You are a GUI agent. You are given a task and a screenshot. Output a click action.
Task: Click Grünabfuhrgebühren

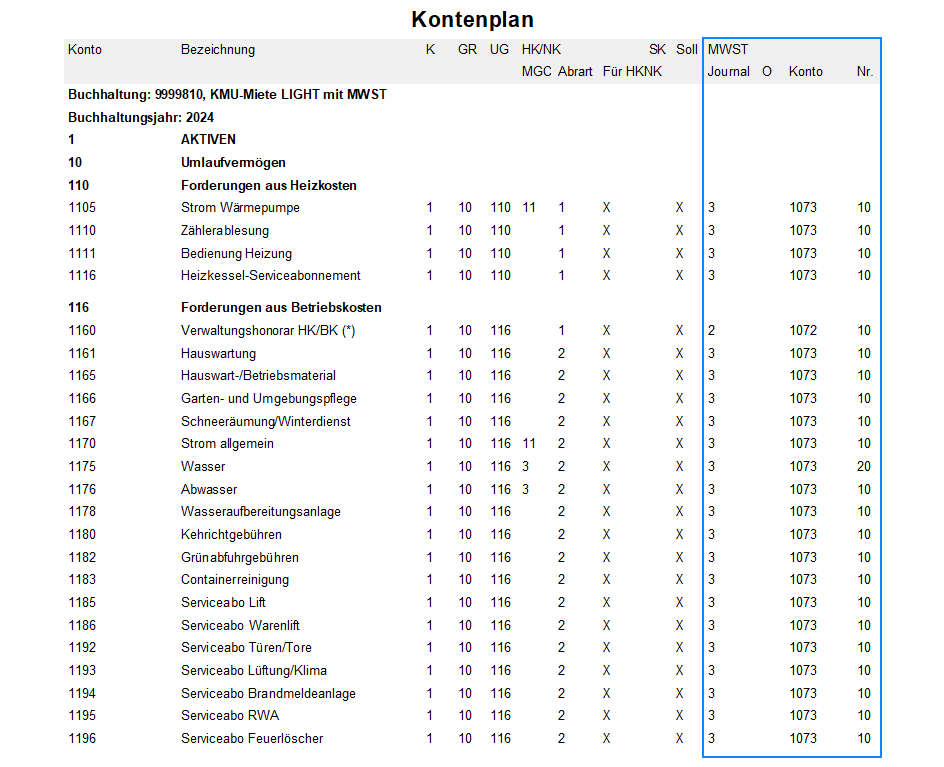(x=240, y=557)
